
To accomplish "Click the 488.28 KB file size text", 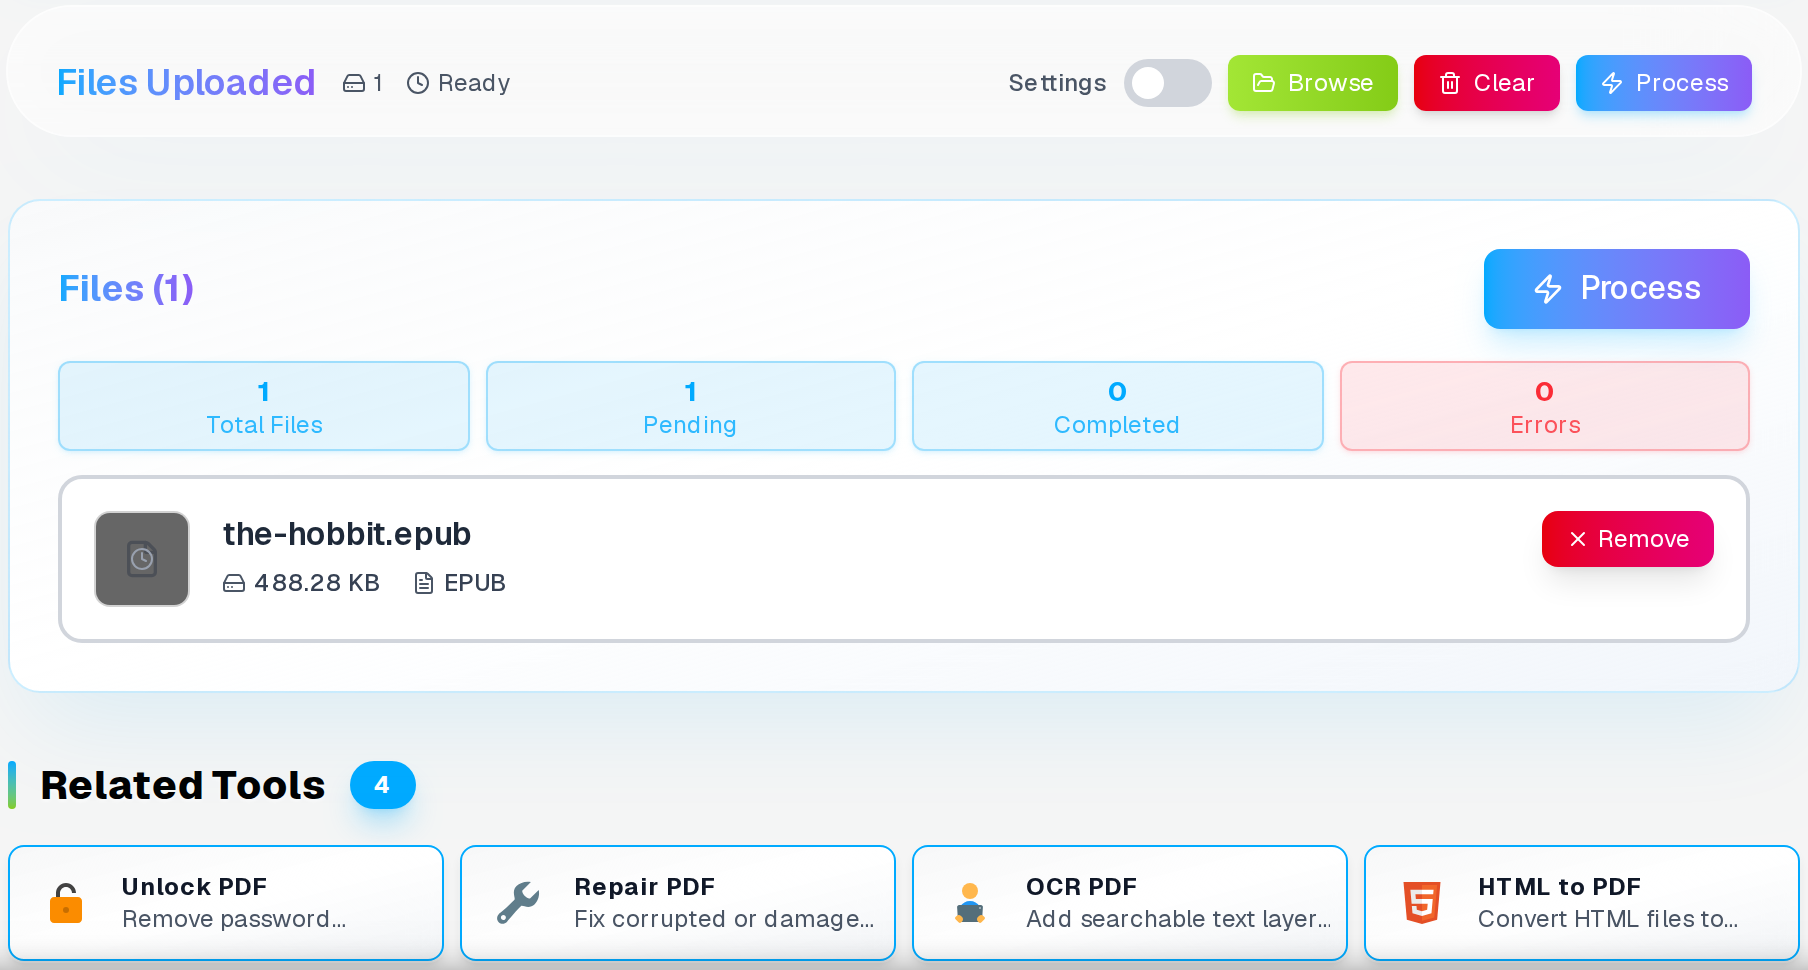I will 317,583.
